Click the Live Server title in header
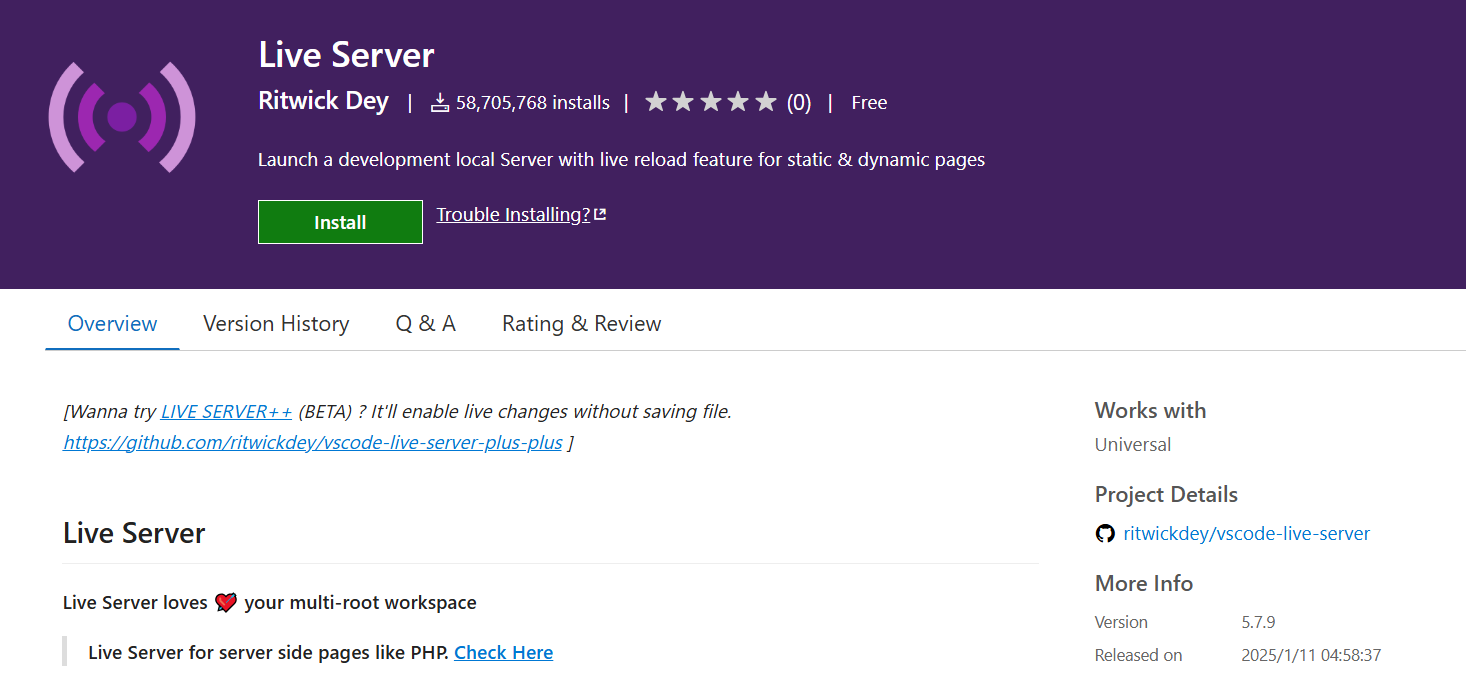The height and width of the screenshot is (674, 1466). click(x=346, y=54)
